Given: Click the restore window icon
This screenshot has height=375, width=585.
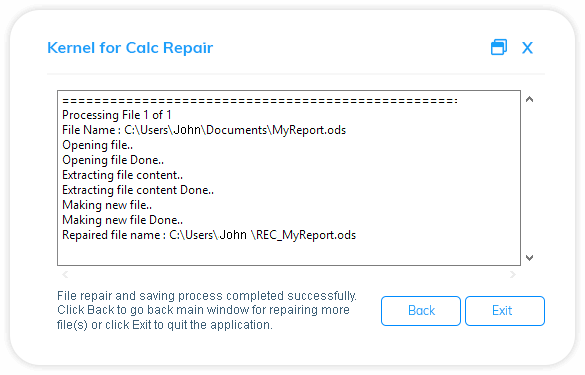Looking at the screenshot, I should (x=499, y=47).
